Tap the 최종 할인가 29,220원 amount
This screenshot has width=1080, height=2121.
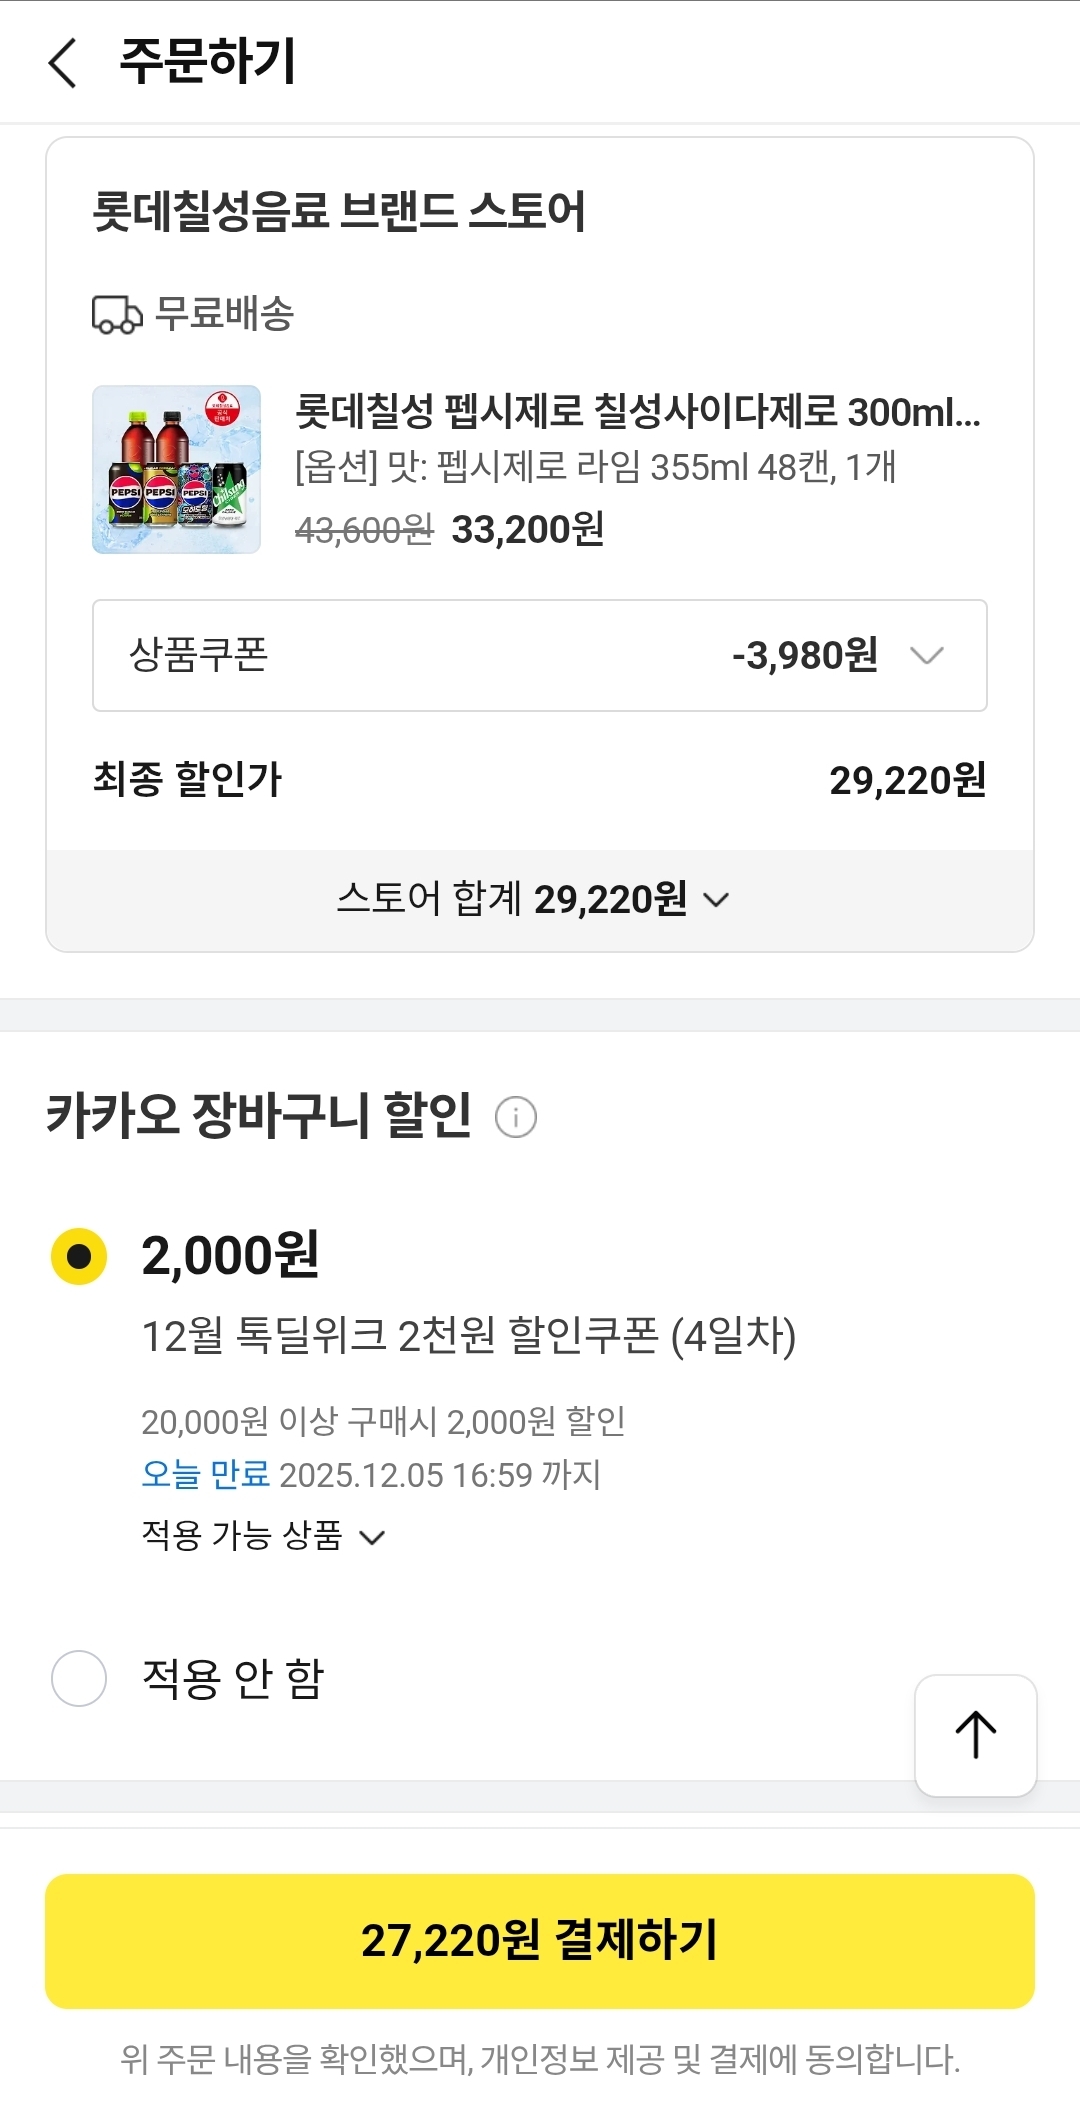point(907,780)
